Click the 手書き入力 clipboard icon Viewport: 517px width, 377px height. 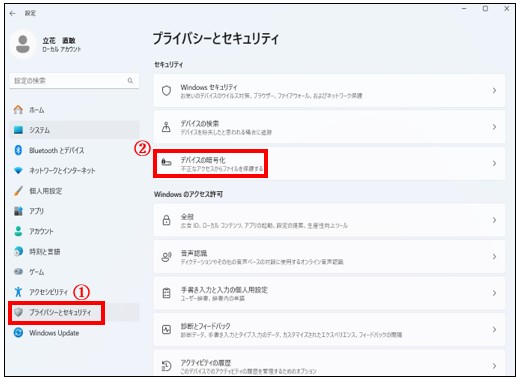166,293
